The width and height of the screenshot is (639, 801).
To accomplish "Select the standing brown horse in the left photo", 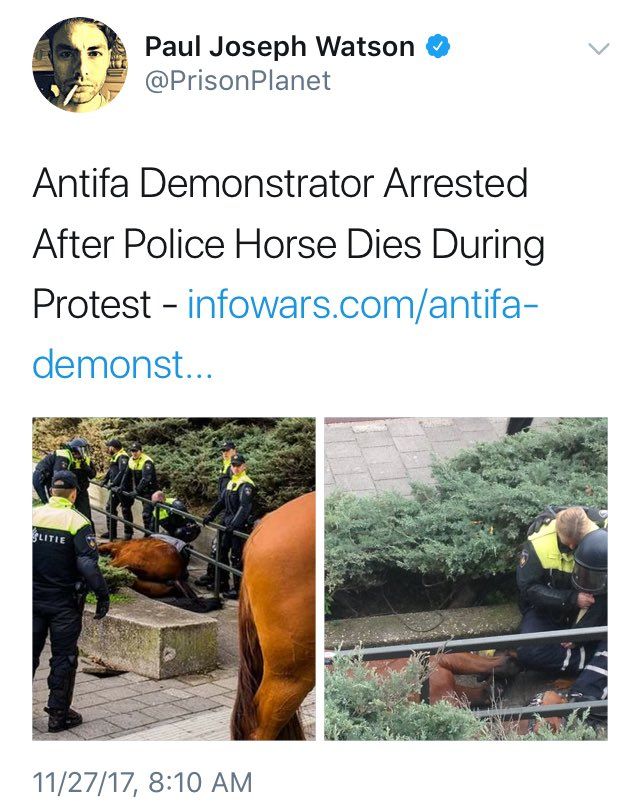I will (x=273, y=617).
